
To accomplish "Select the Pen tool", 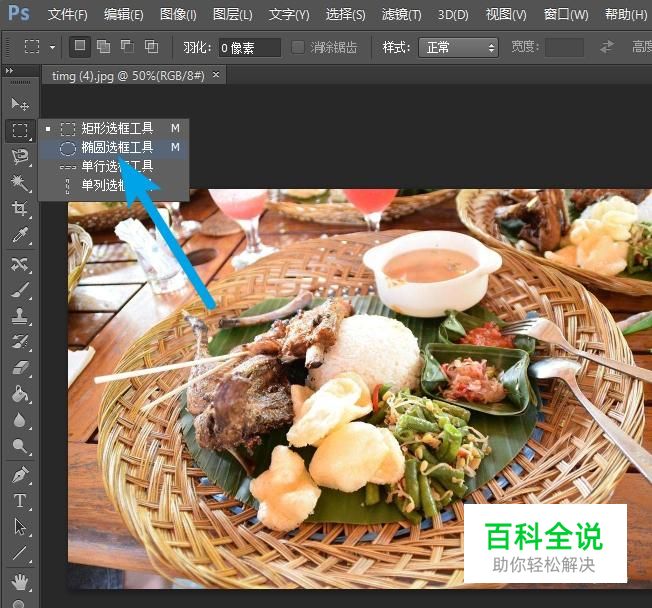I will pyautogui.click(x=20, y=475).
